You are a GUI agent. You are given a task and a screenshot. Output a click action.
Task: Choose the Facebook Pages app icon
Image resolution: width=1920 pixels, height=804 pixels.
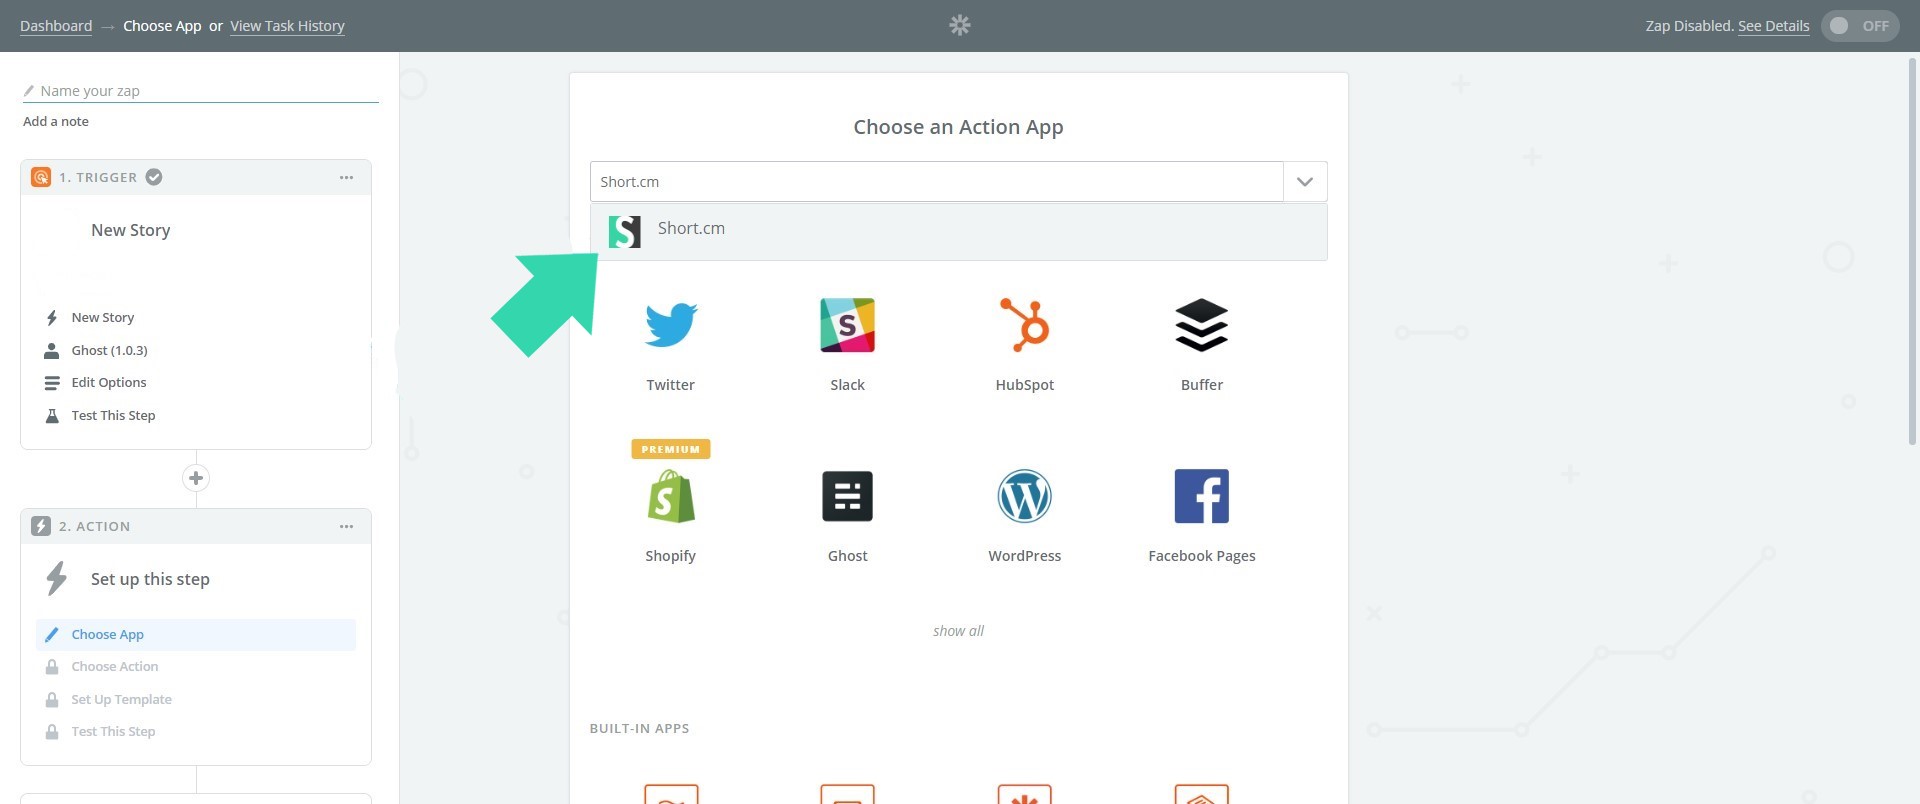pos(1201,497)
